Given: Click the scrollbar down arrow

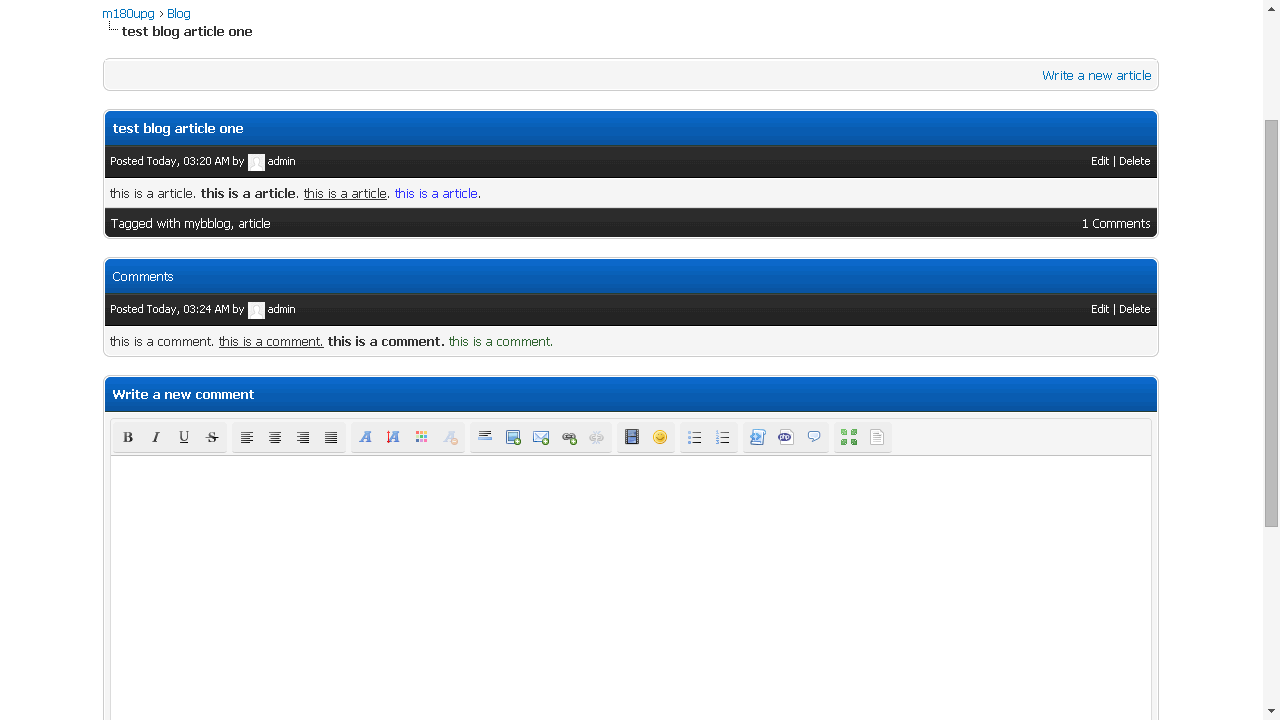Looking at the screenshot, I should pyautogui.click(x=1271, y=711).
